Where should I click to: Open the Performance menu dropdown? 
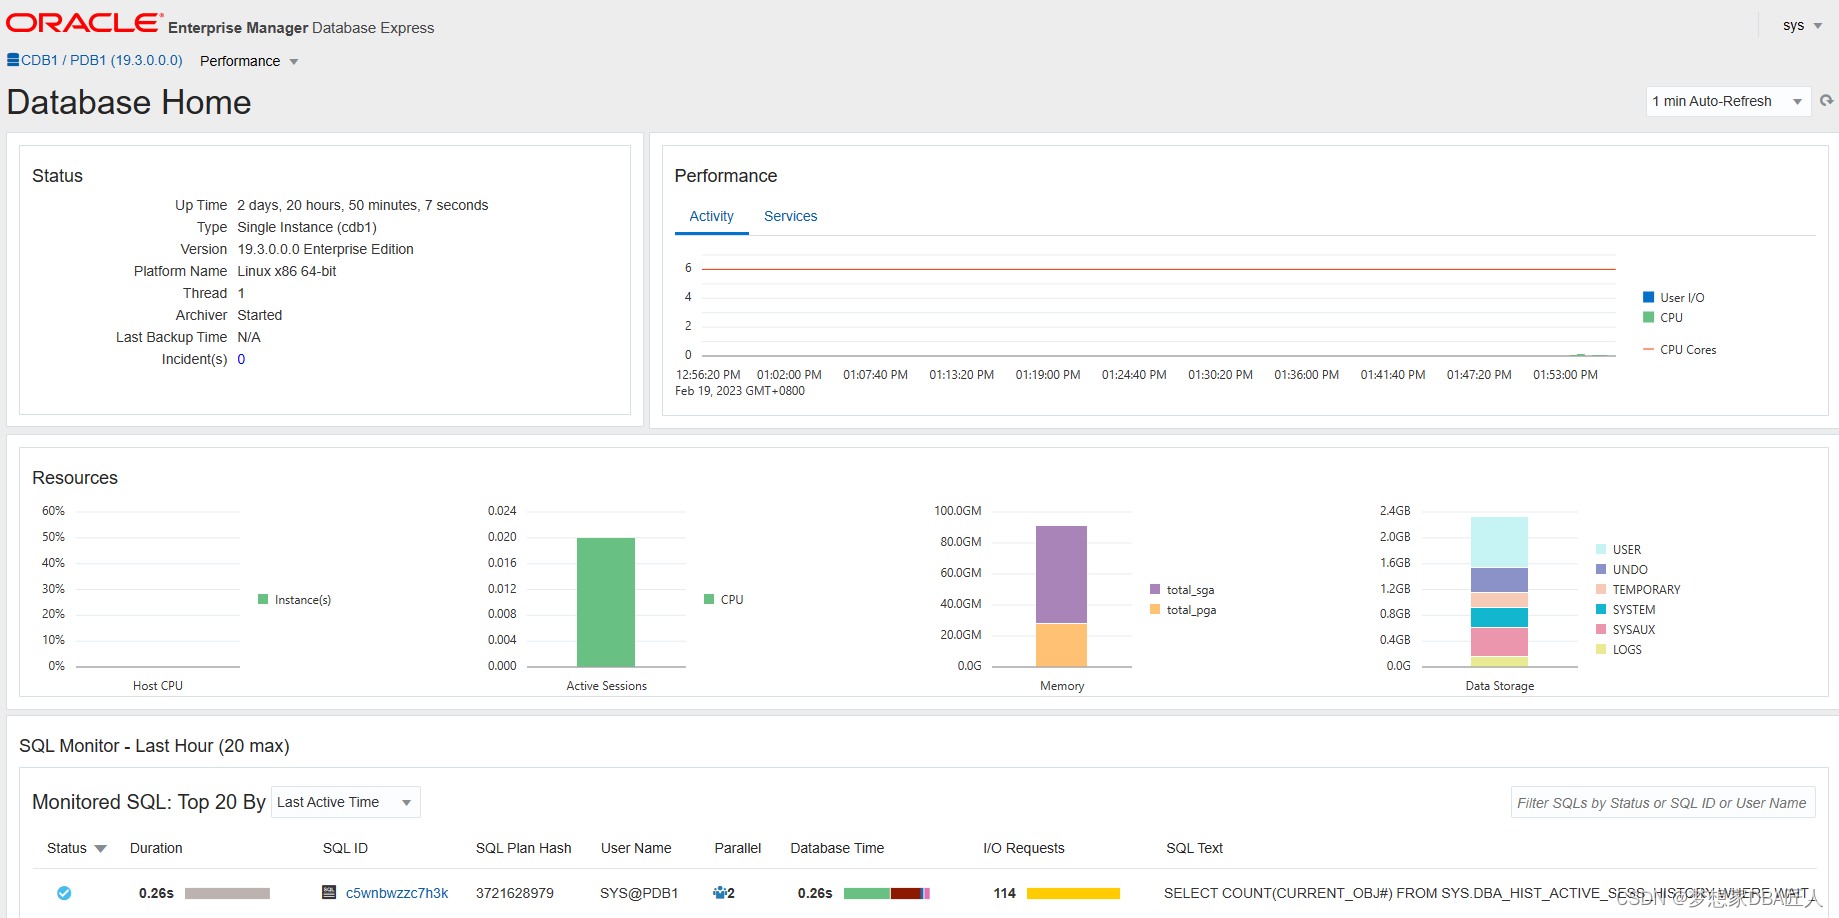coord(249,61)
